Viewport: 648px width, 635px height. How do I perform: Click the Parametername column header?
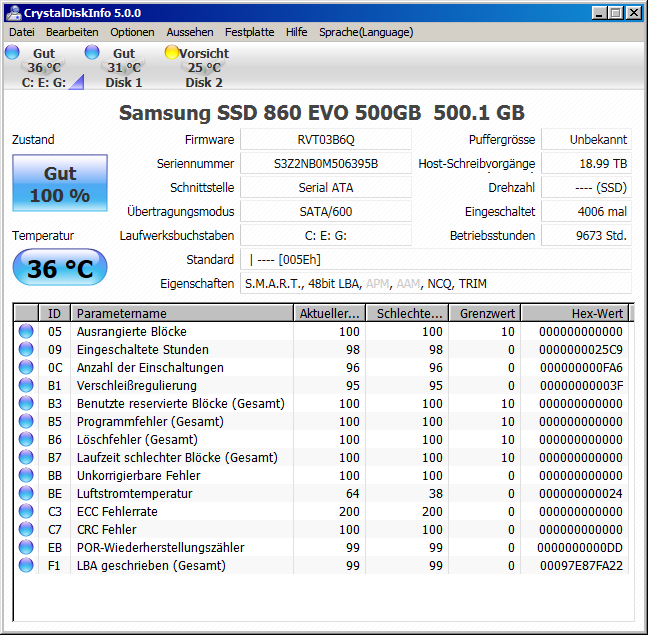(182, 313)
